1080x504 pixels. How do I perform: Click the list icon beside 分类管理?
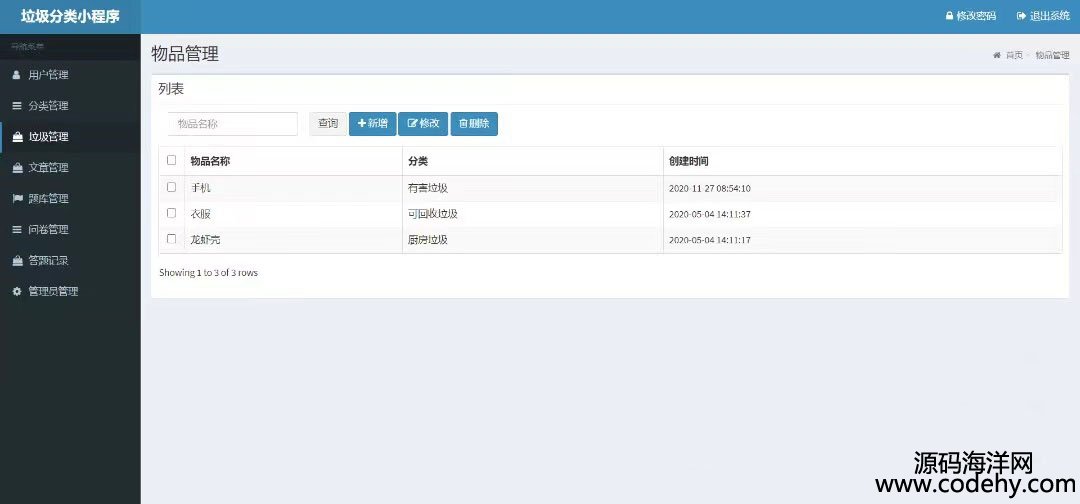pyautogui.click(x=17, y=106)
